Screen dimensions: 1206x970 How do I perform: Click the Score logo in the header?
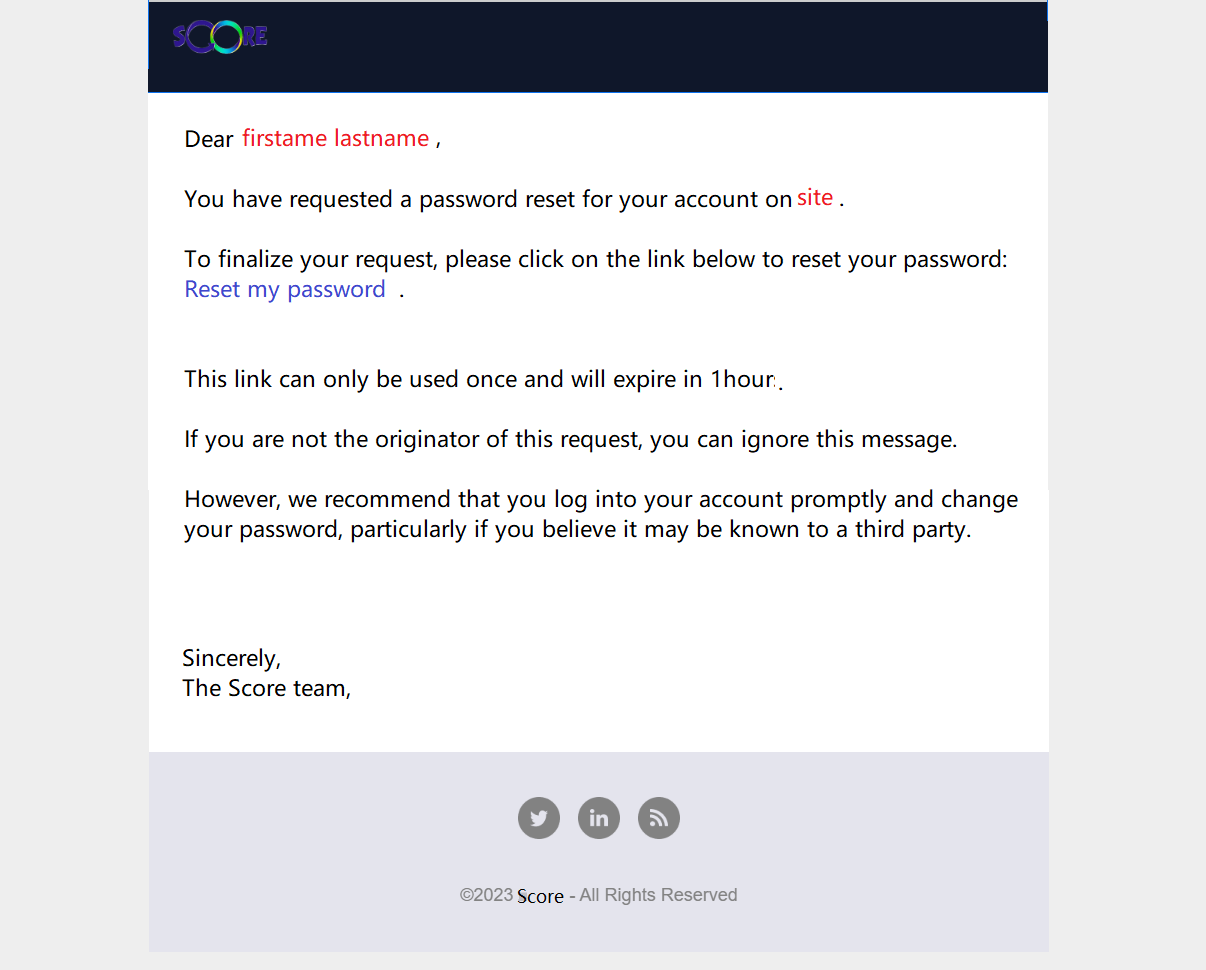[220, 37]
